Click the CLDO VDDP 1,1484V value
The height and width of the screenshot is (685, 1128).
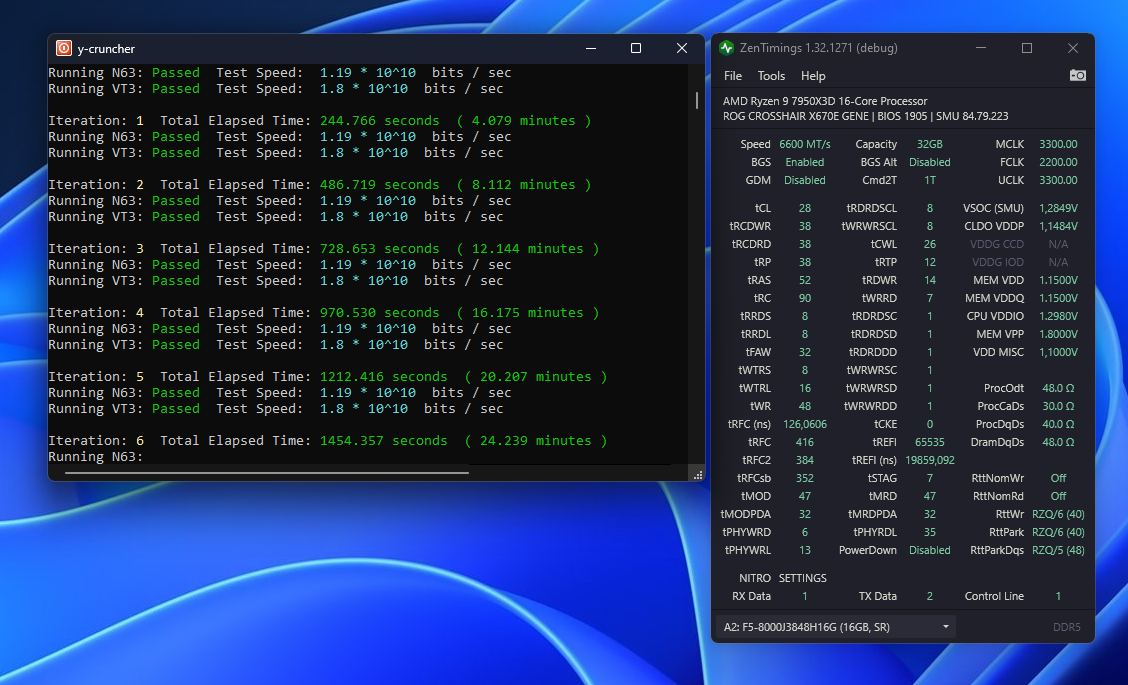(x=1058, y=226)
